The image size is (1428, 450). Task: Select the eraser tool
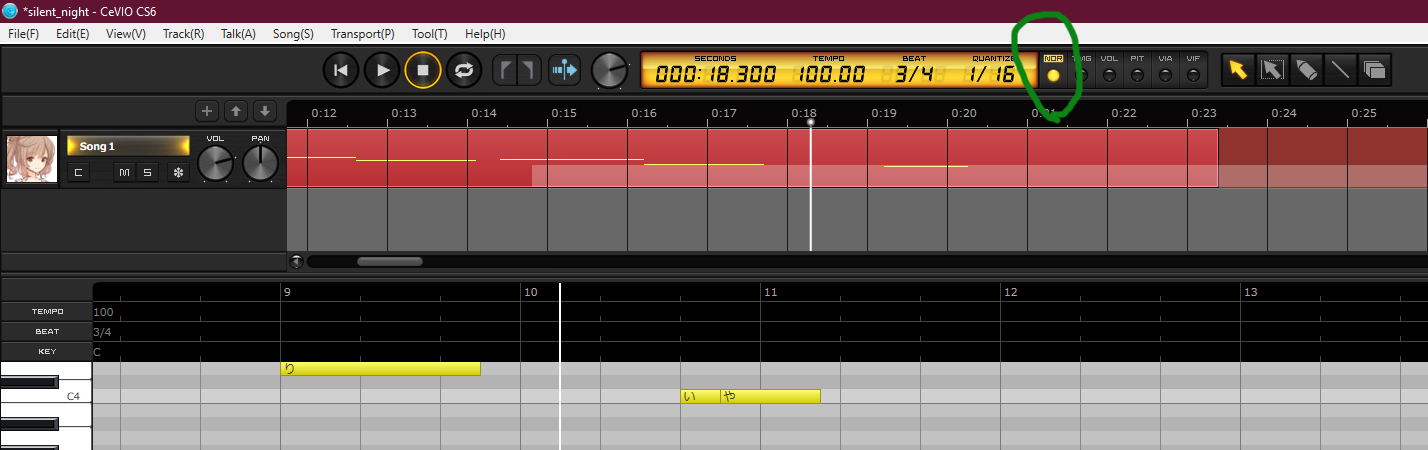1305,69
